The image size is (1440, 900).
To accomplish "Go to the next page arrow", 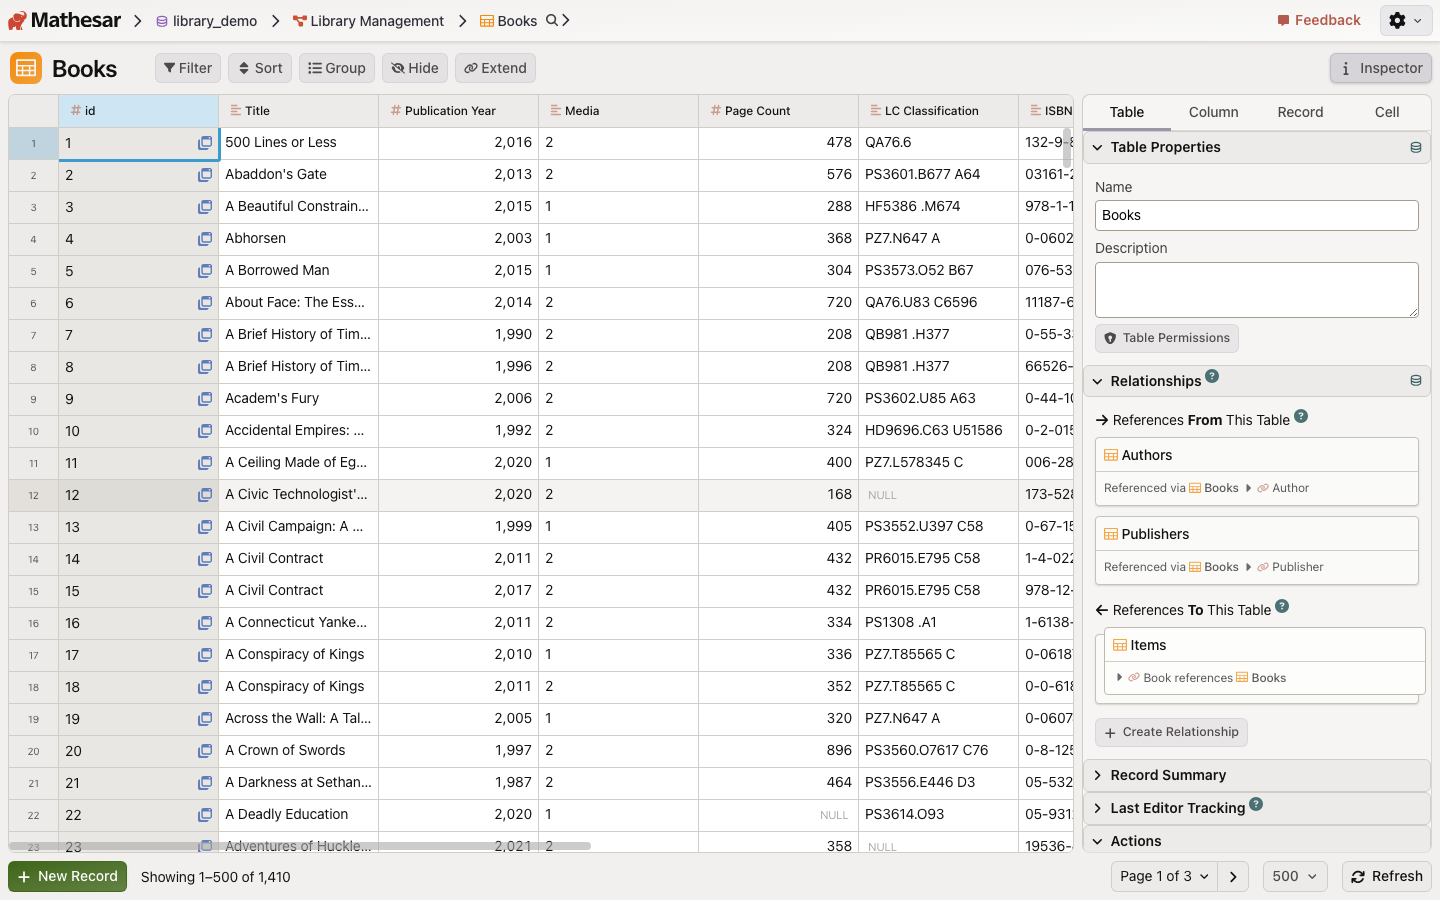I will point(1233,876).
